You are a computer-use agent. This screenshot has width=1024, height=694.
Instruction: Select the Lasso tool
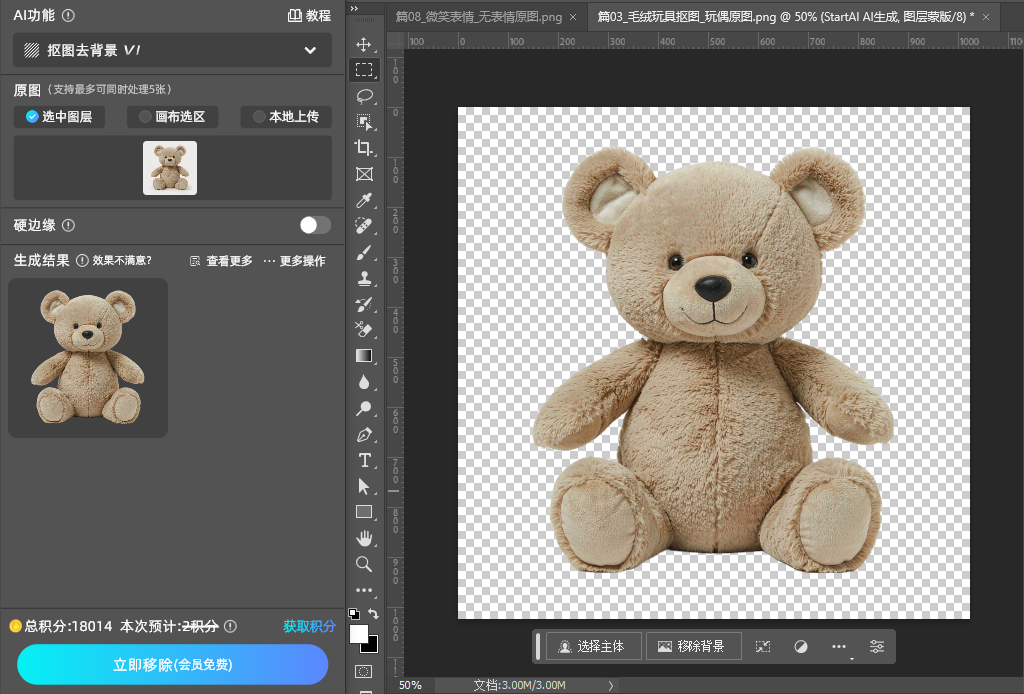[x=364, y=97]
